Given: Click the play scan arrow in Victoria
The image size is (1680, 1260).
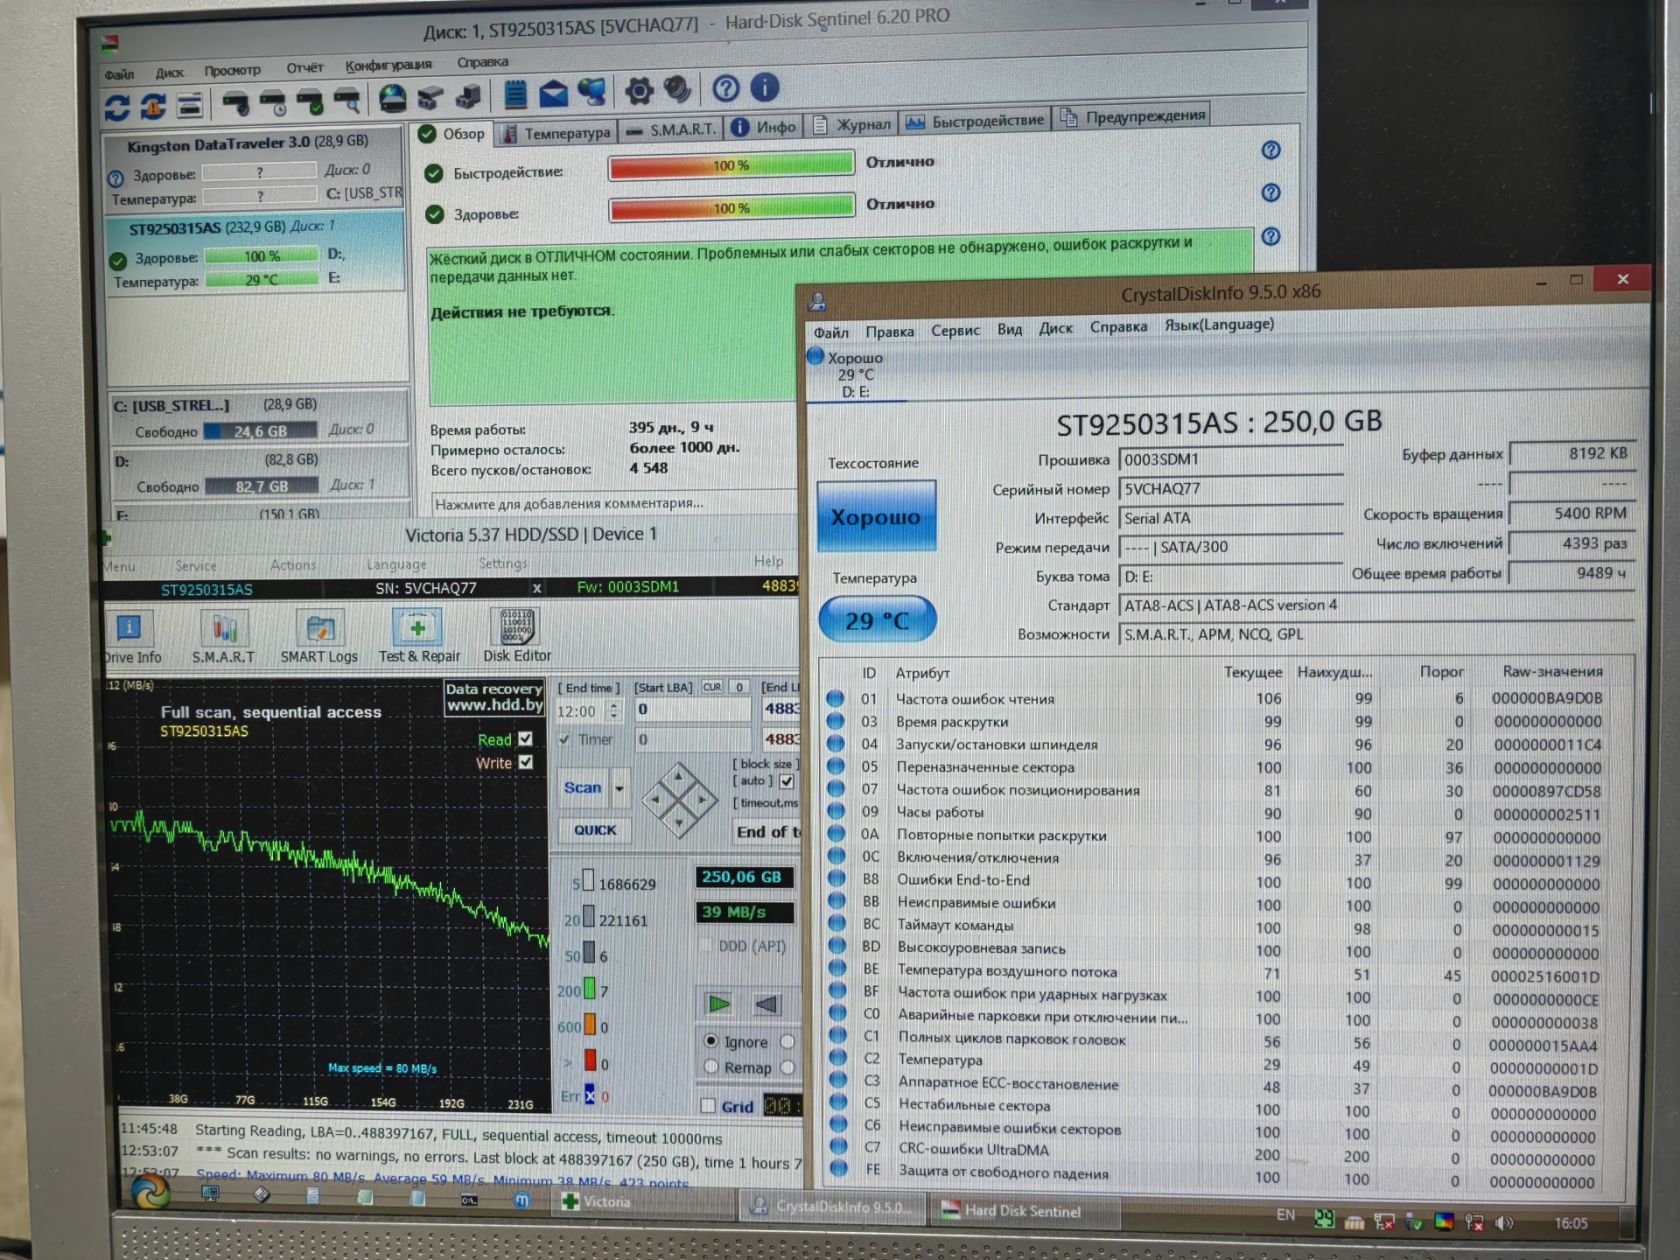Looking at the screenshot, I should (719, 1003).
